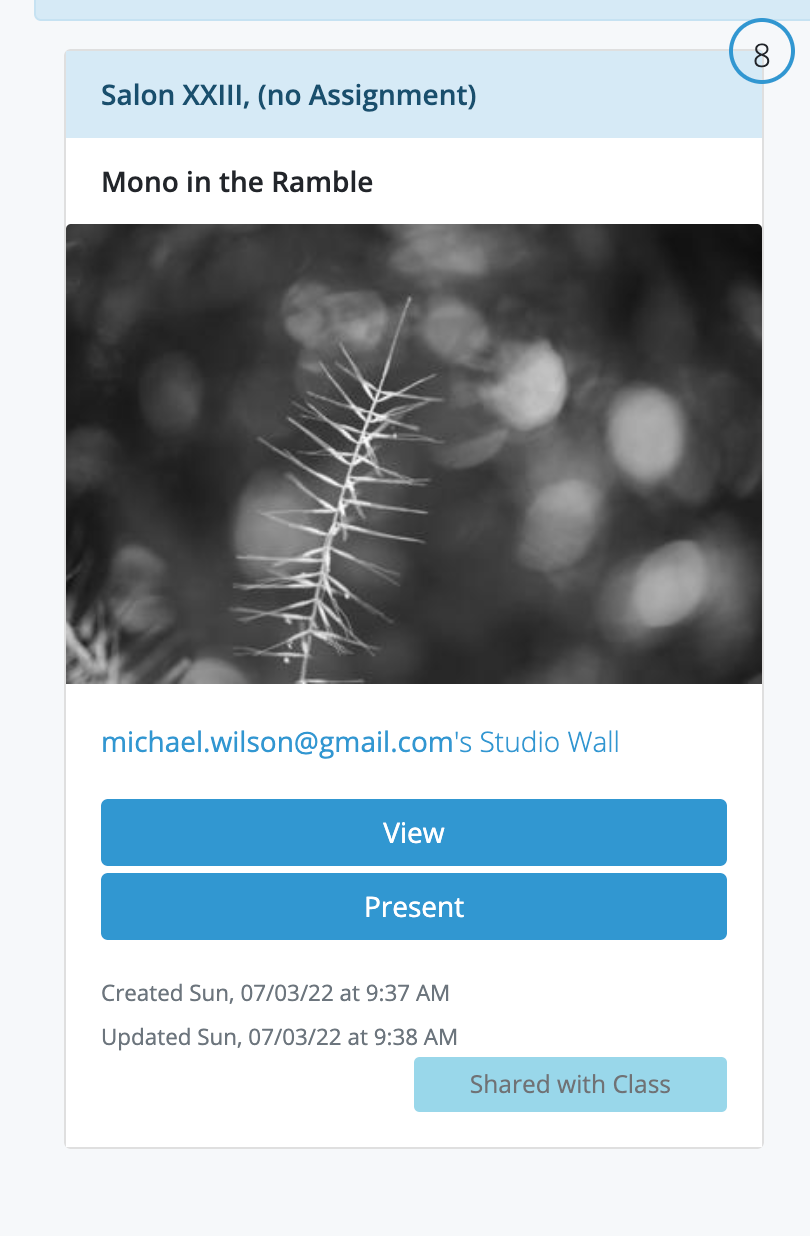Click the "'s Studio Wall" link text
Screen dimensions: 810x1236
click(x=537, y=742)
